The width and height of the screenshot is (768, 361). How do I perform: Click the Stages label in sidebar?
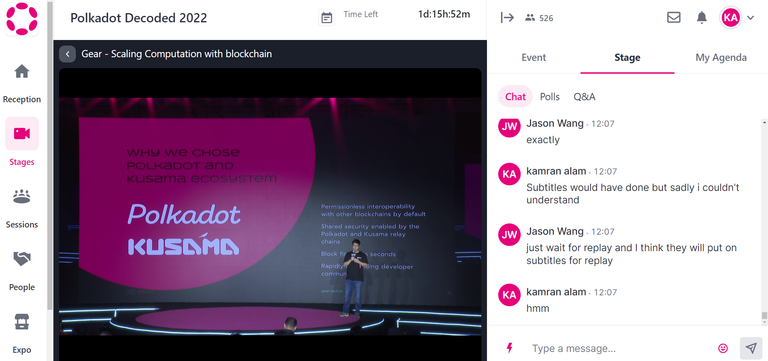(22, 162)
